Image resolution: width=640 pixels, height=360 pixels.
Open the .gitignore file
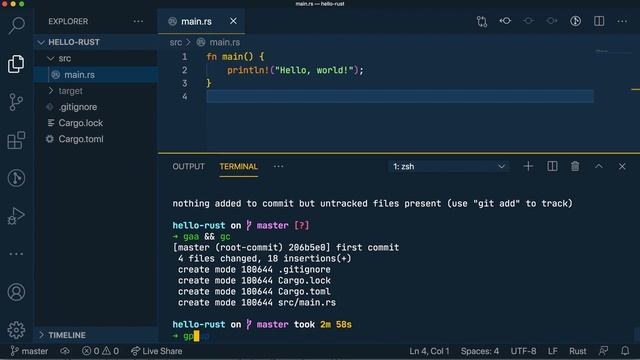tap(96, 107)
